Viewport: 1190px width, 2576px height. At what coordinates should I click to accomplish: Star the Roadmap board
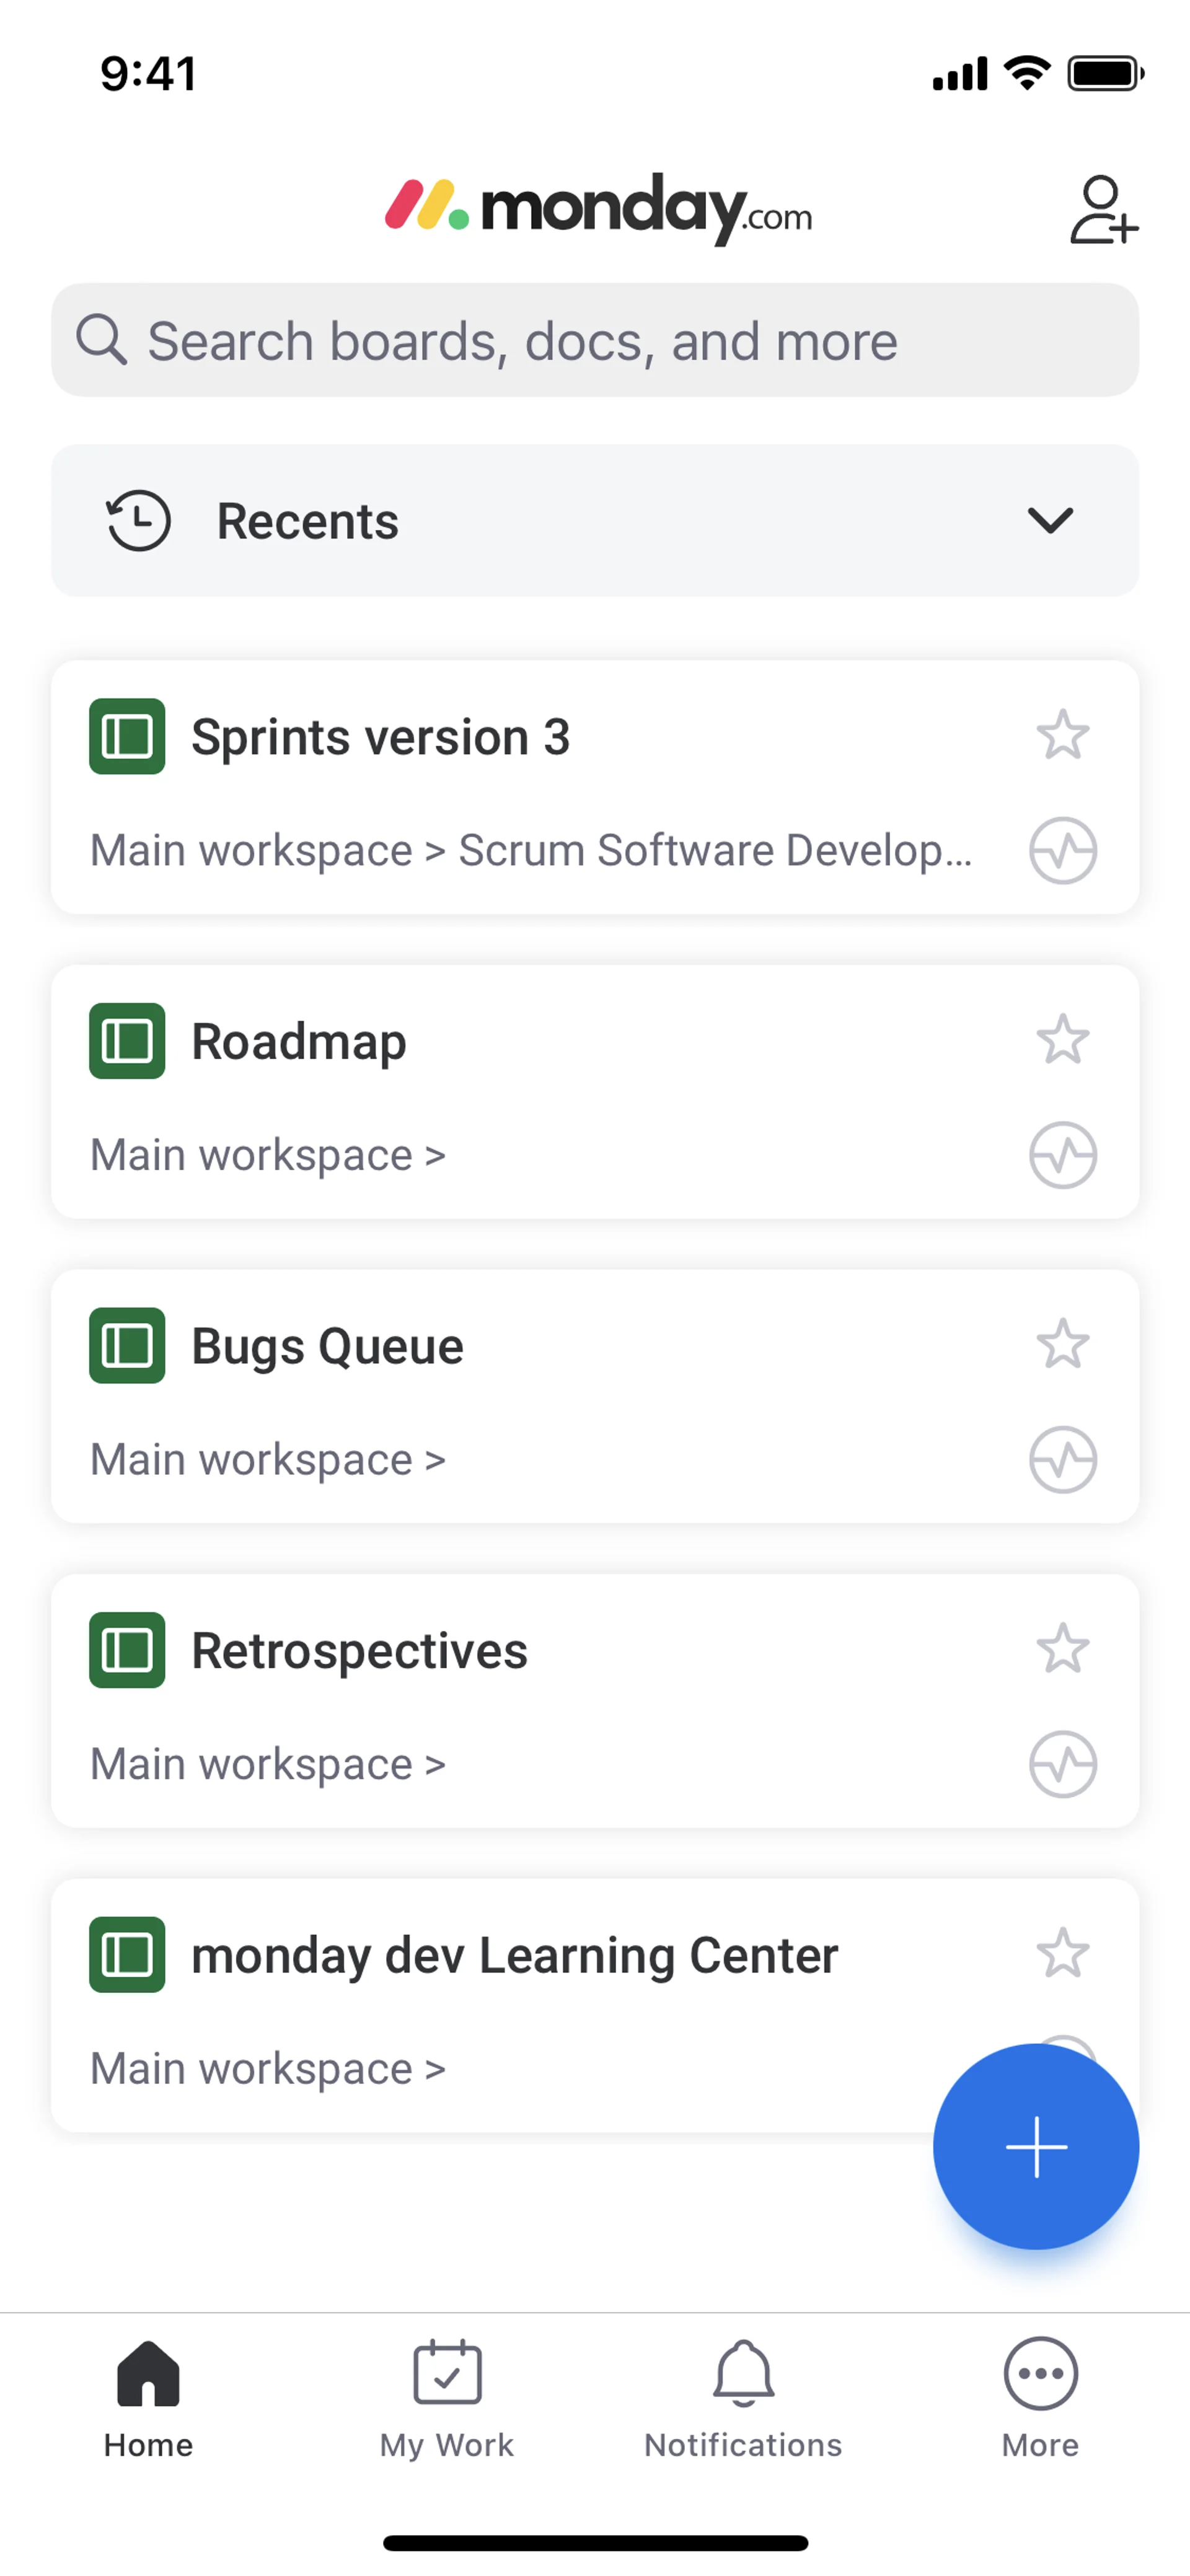[x=1062, y=1040]
